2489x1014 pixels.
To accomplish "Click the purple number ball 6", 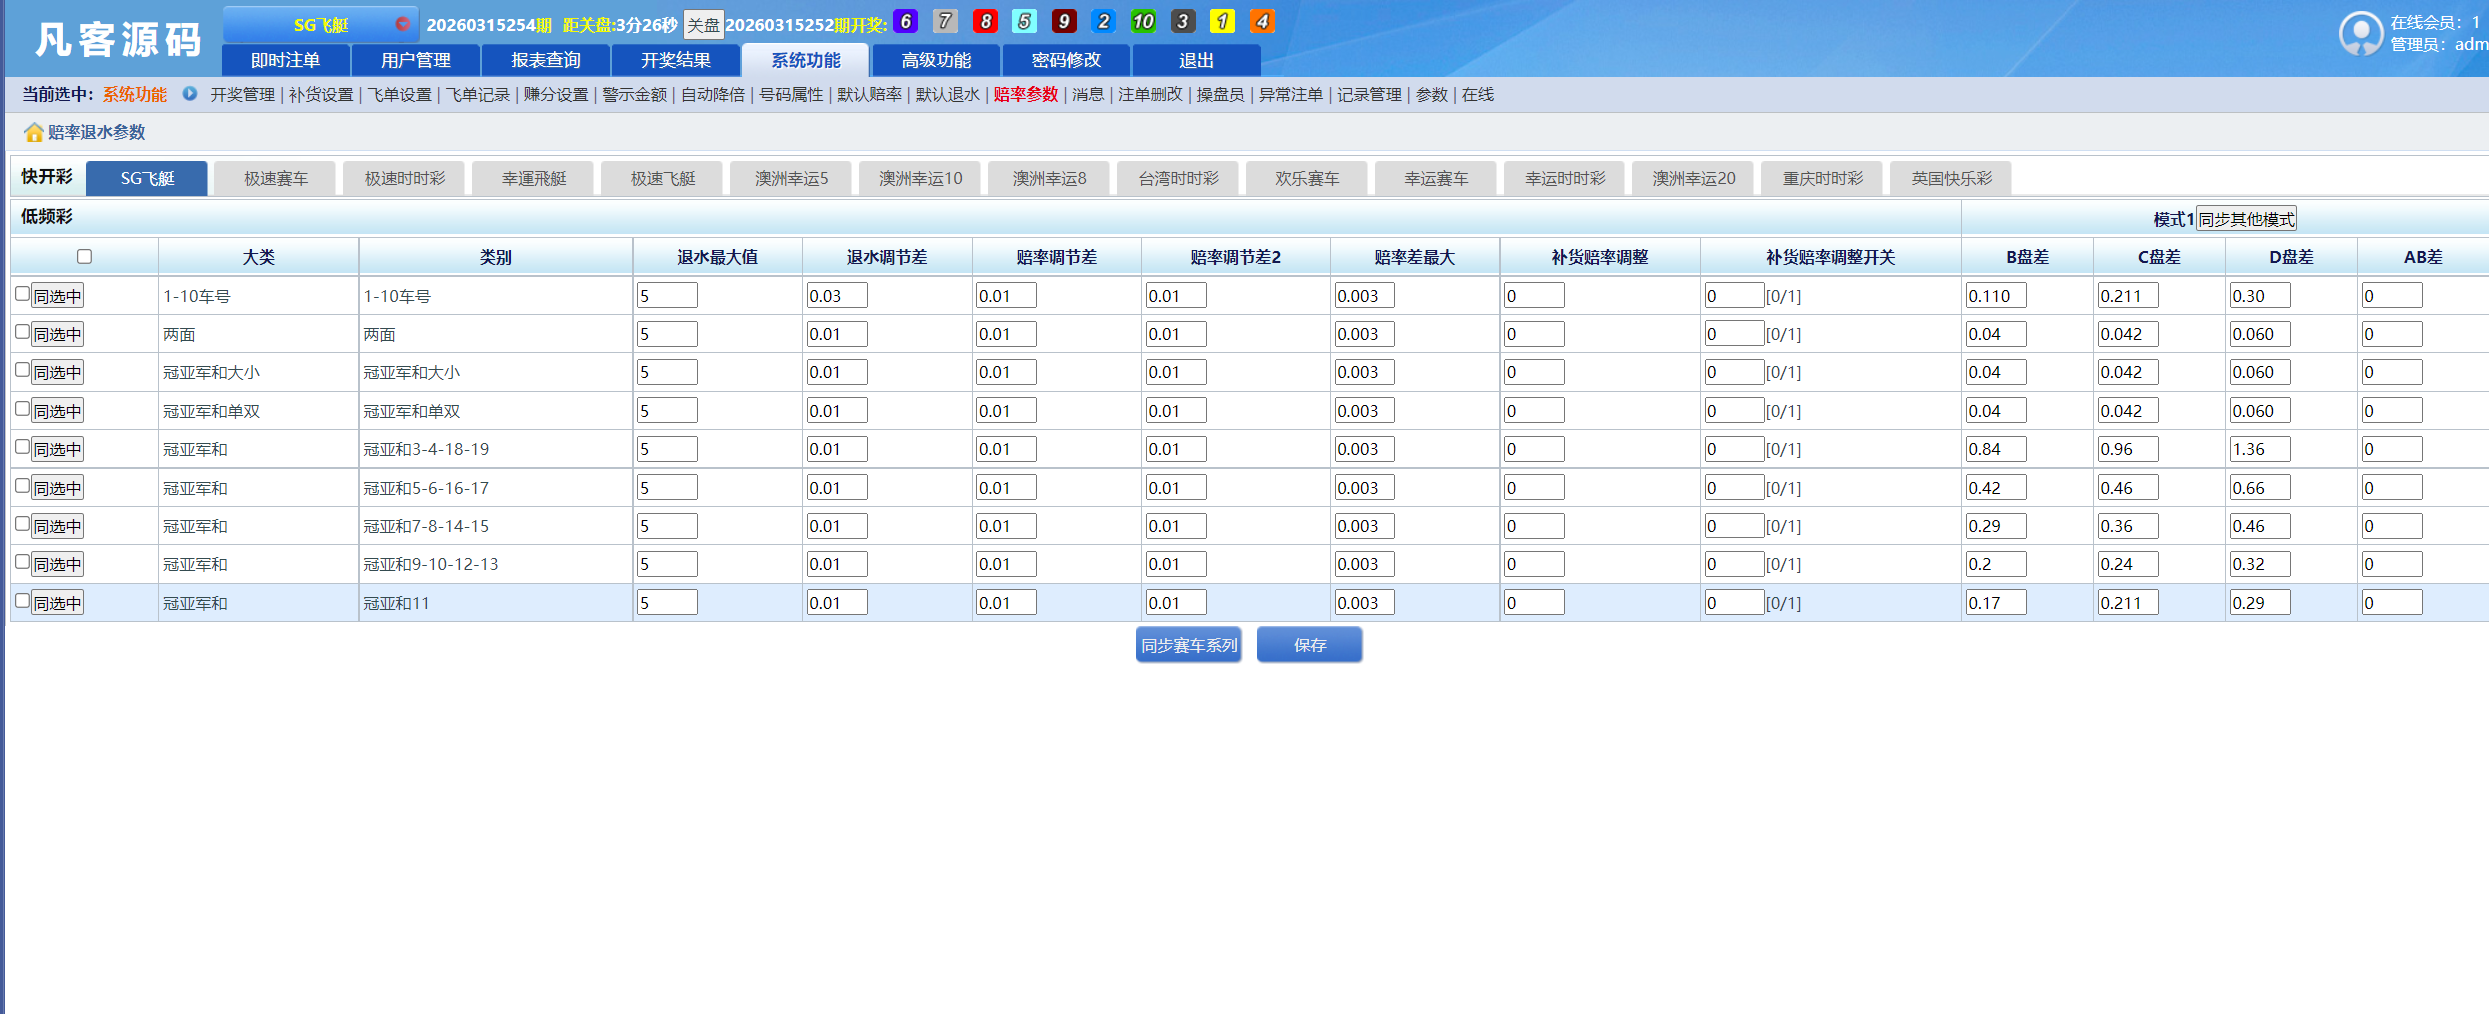I will coord(905,20).
